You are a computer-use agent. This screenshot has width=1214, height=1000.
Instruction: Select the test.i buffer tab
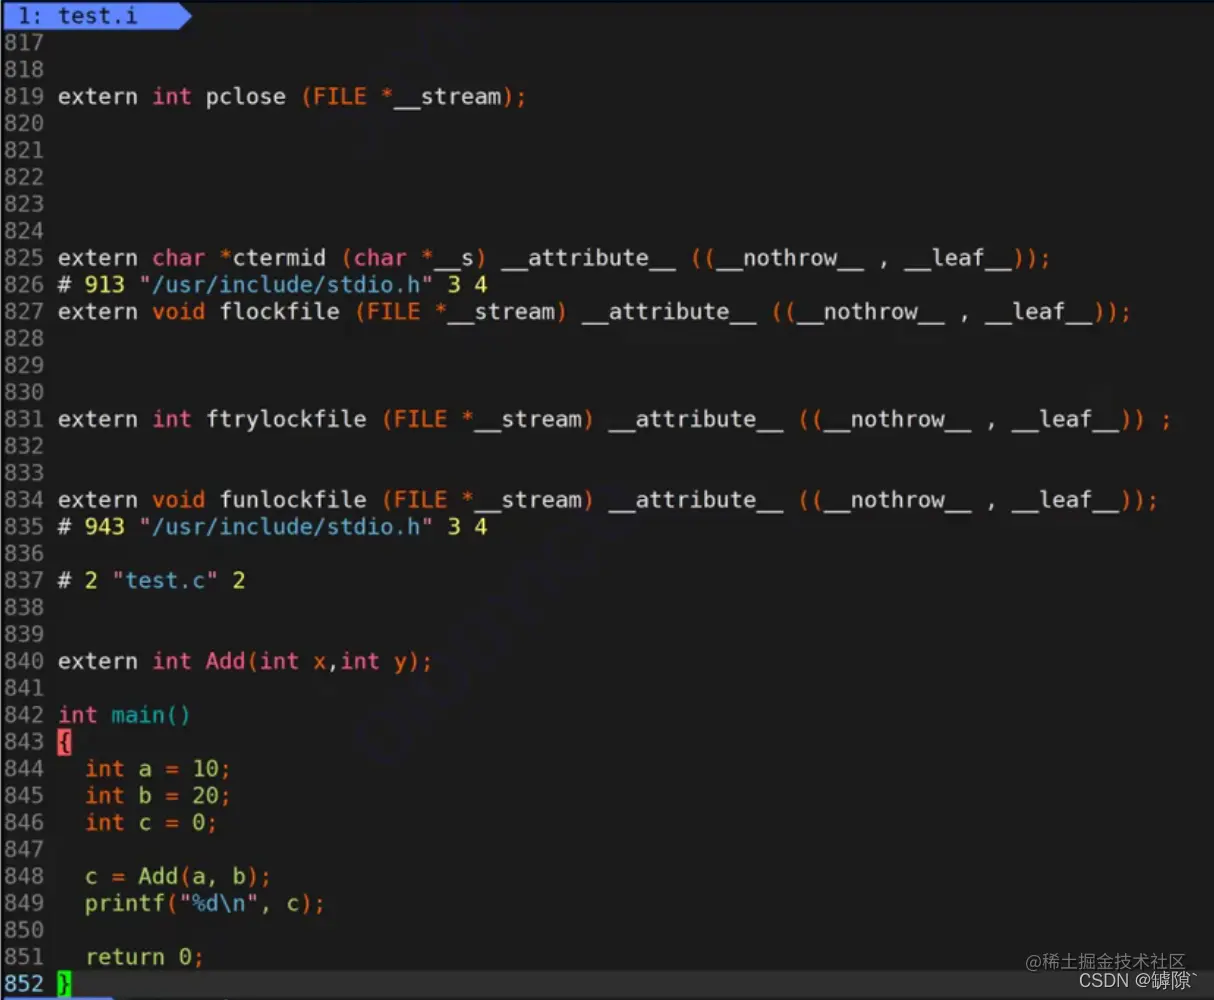tap(95, 15)
